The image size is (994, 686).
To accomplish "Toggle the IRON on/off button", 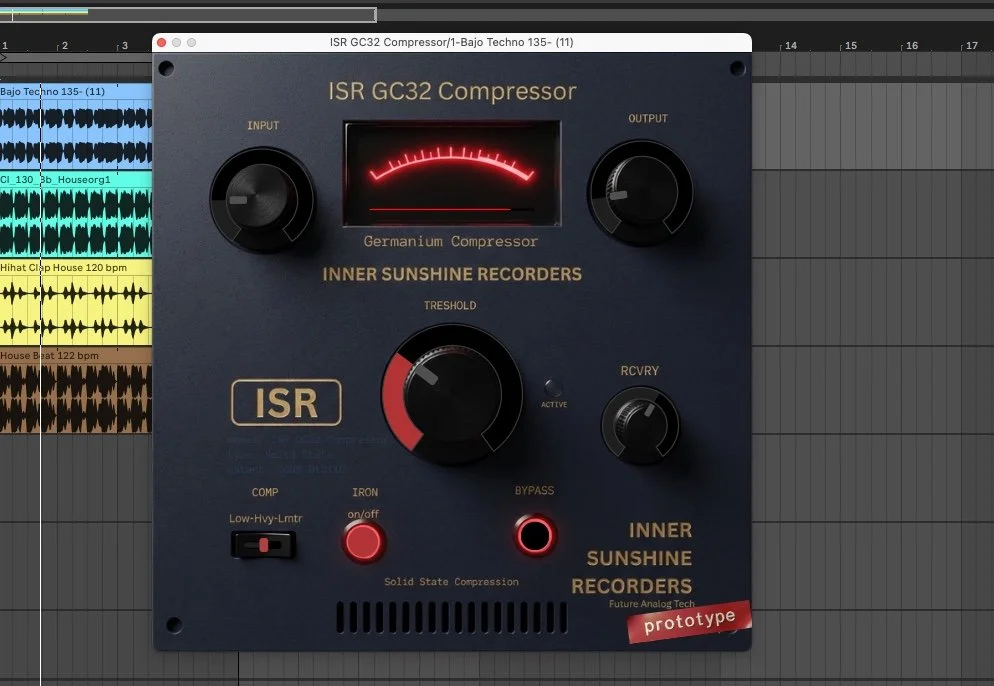I will (363, 543).
